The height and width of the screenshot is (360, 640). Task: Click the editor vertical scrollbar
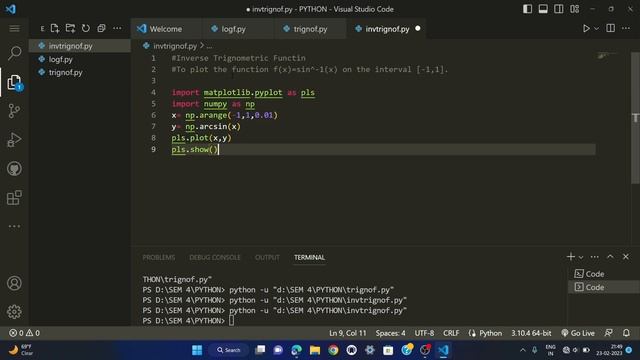click(x=635, y=118)
